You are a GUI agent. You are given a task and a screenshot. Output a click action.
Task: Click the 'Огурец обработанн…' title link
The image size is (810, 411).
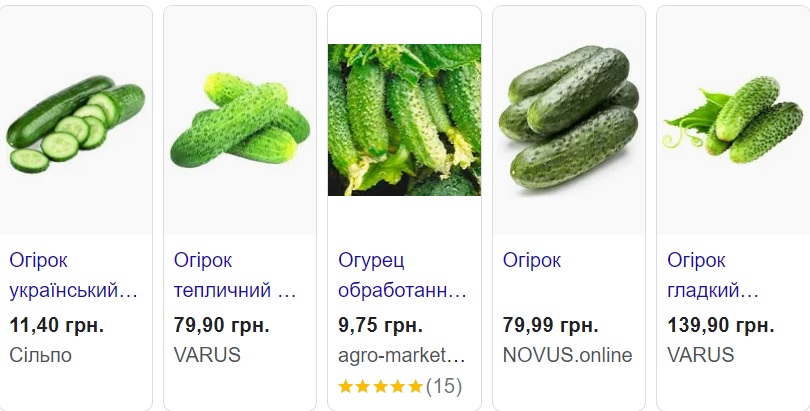pyautogui.click(x=402, y=276)
